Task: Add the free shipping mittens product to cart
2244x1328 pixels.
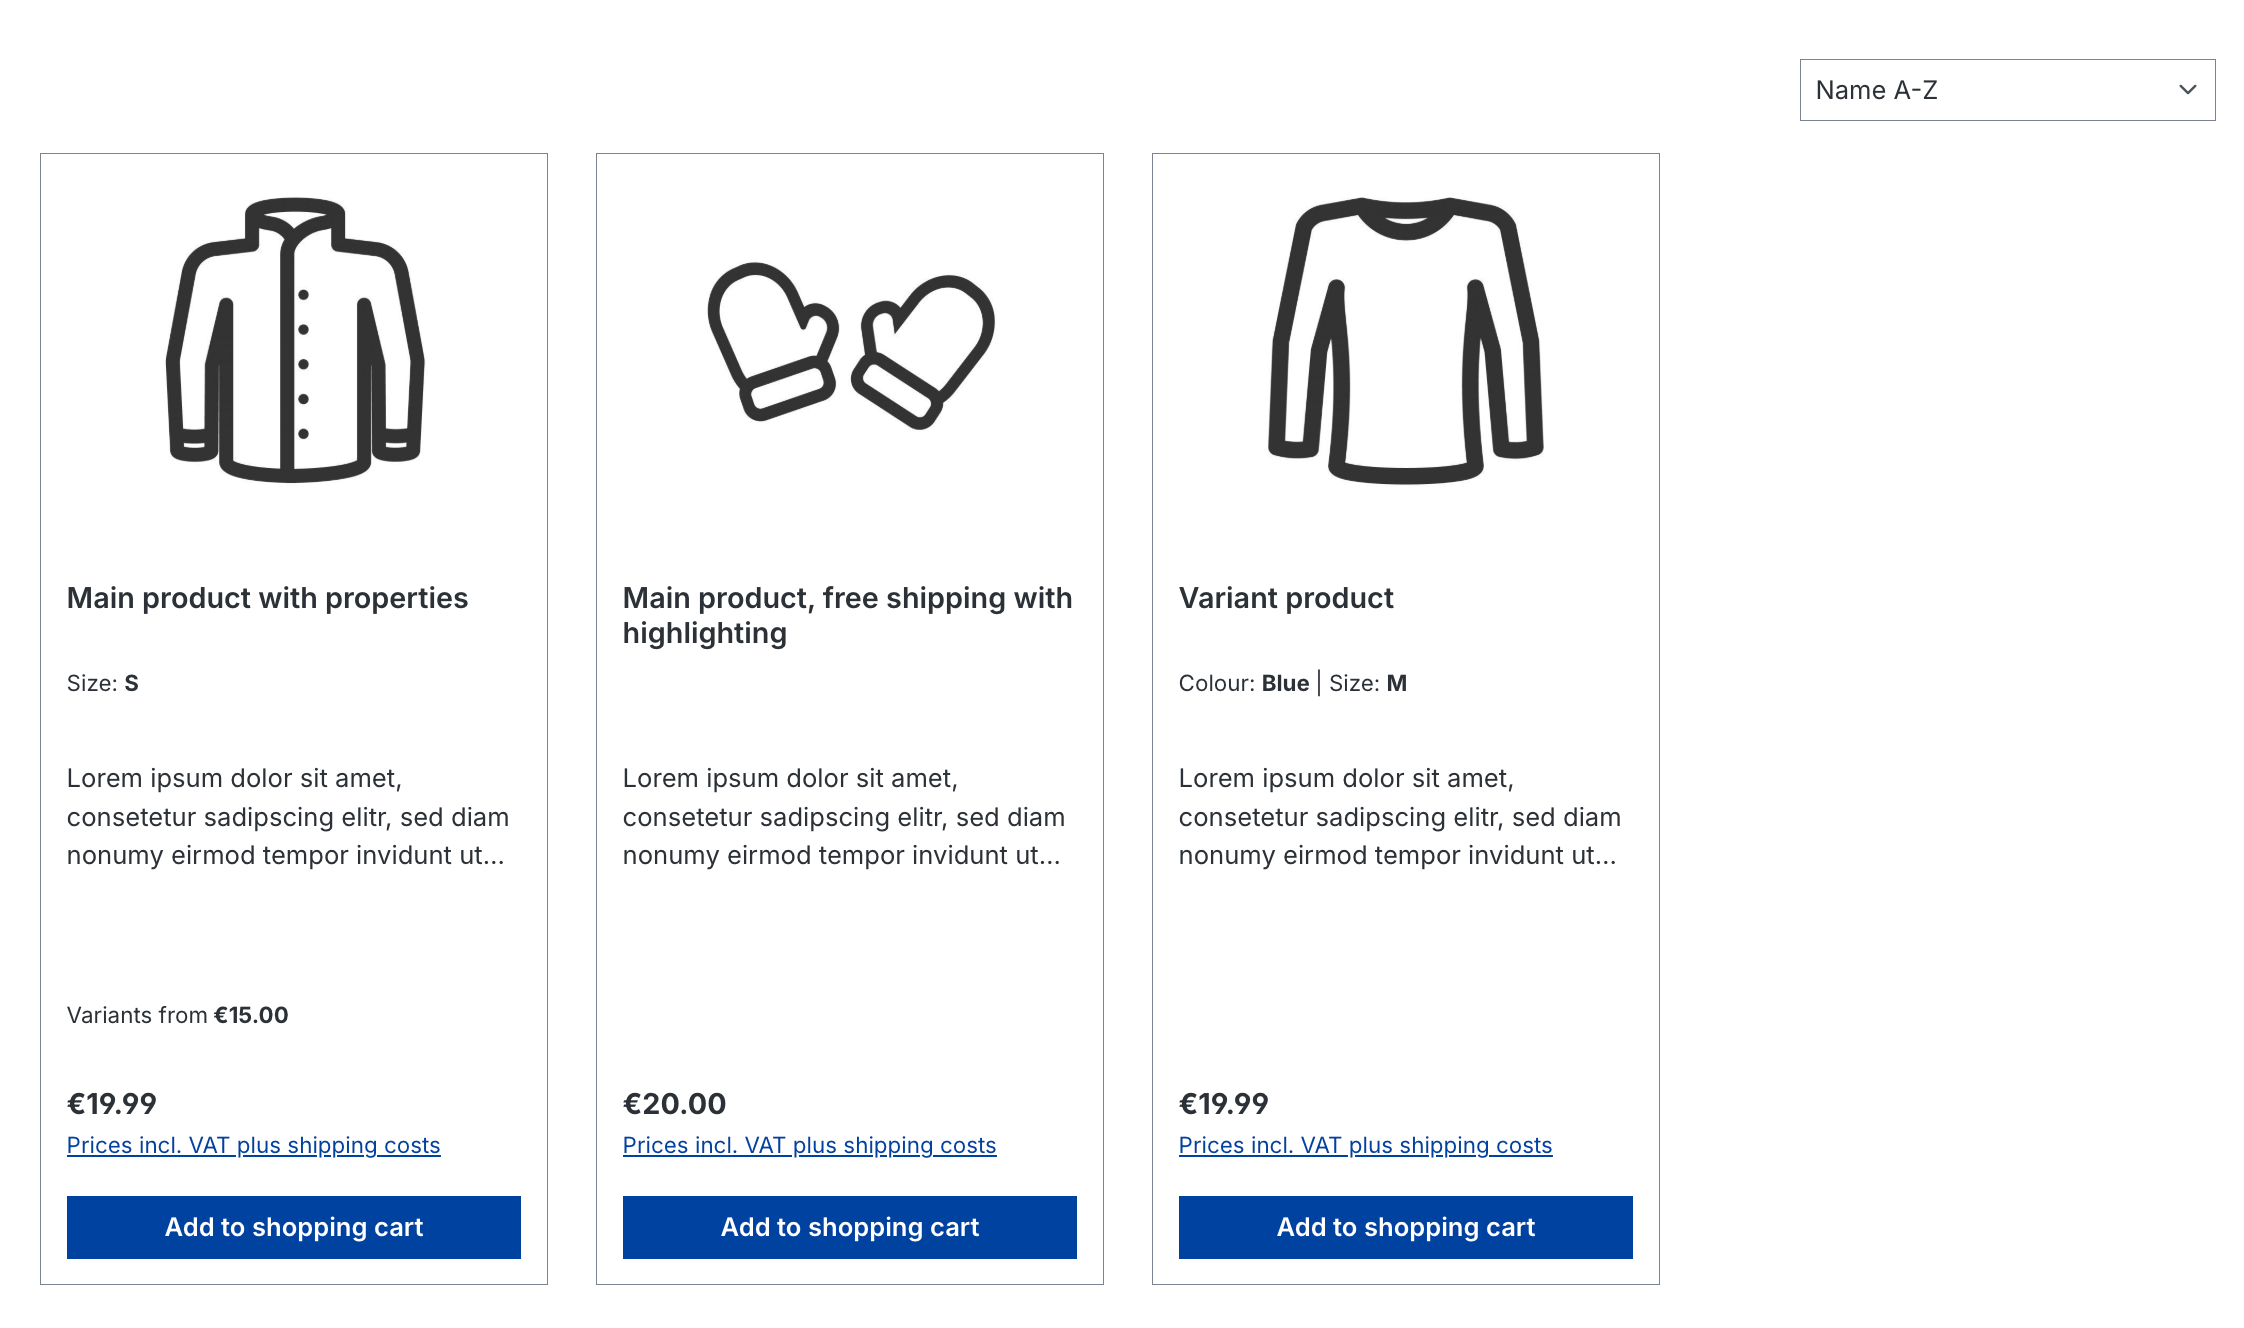Action: coord(850,1227)
